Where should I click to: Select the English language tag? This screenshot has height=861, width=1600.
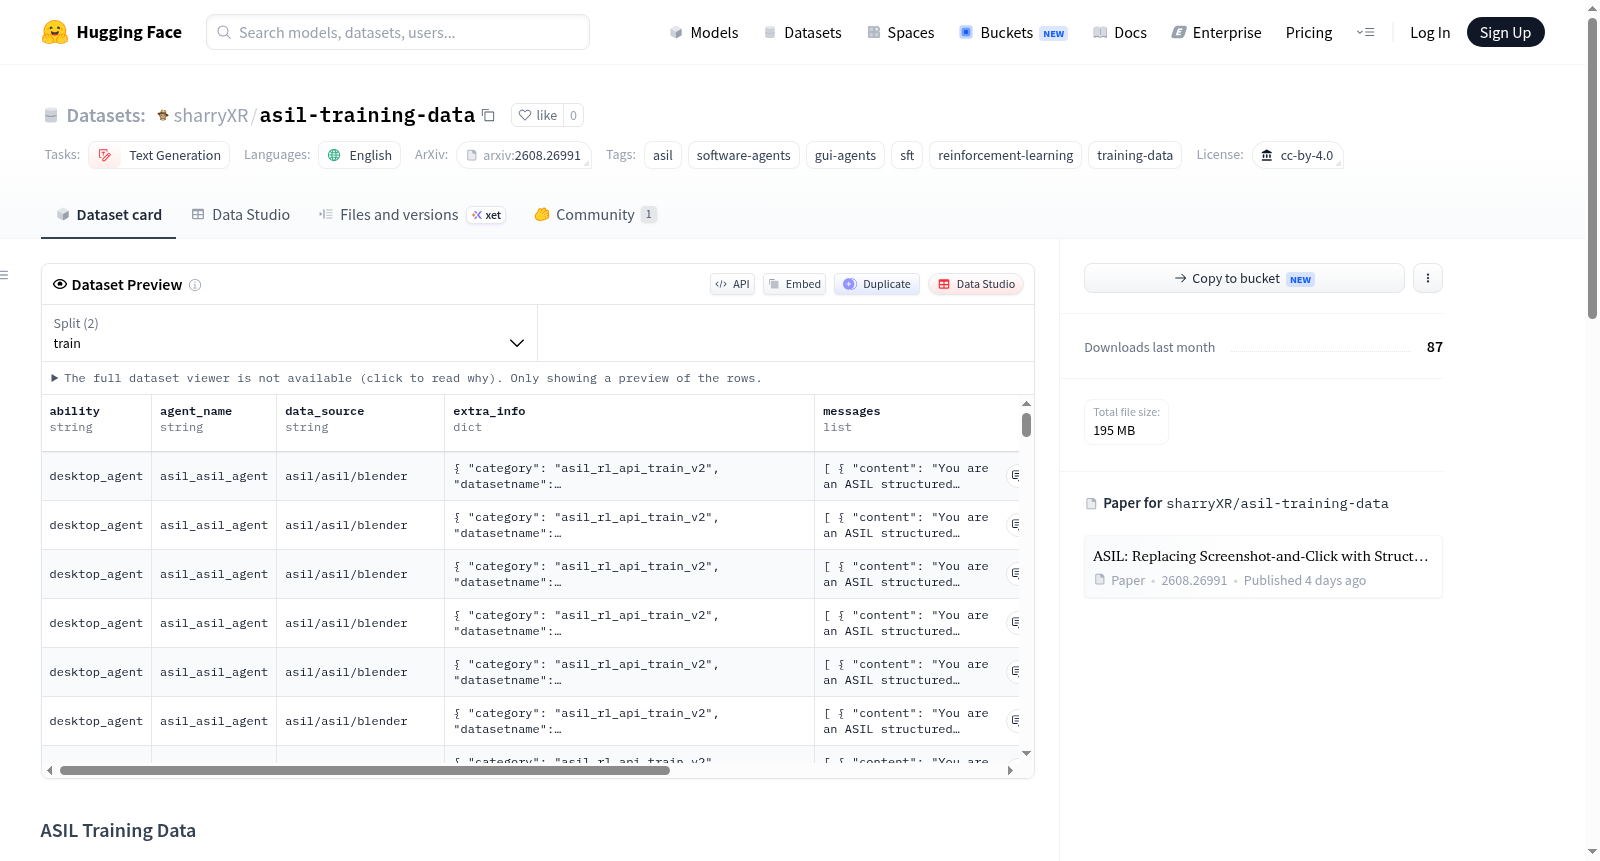coord(360,155)
